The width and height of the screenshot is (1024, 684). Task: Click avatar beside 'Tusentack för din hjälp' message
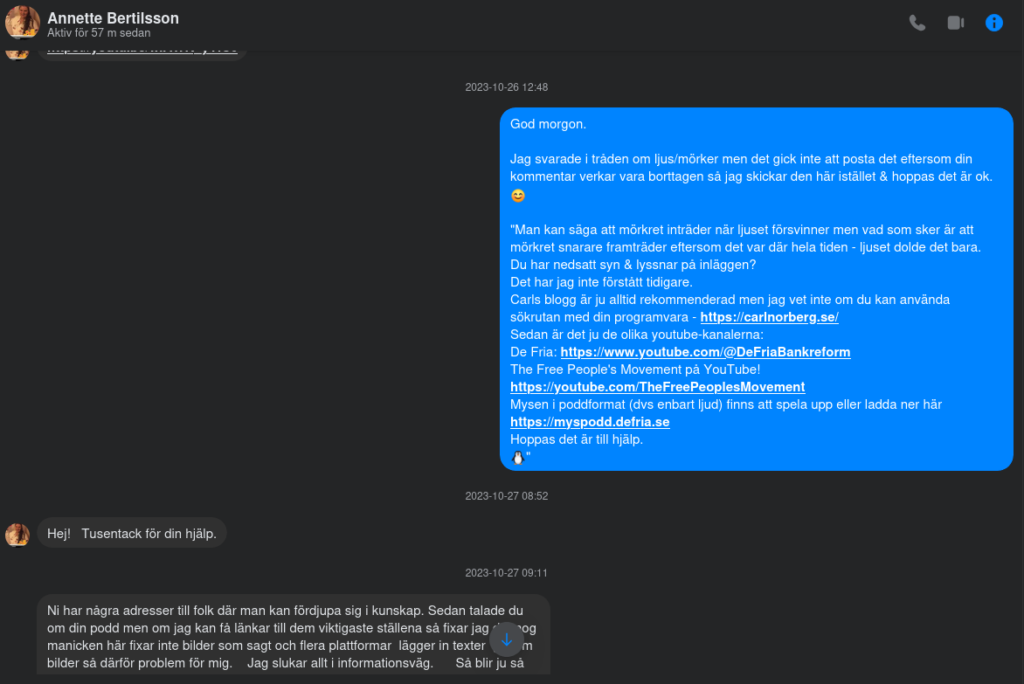pyautogui.click(x=18, y=534)
